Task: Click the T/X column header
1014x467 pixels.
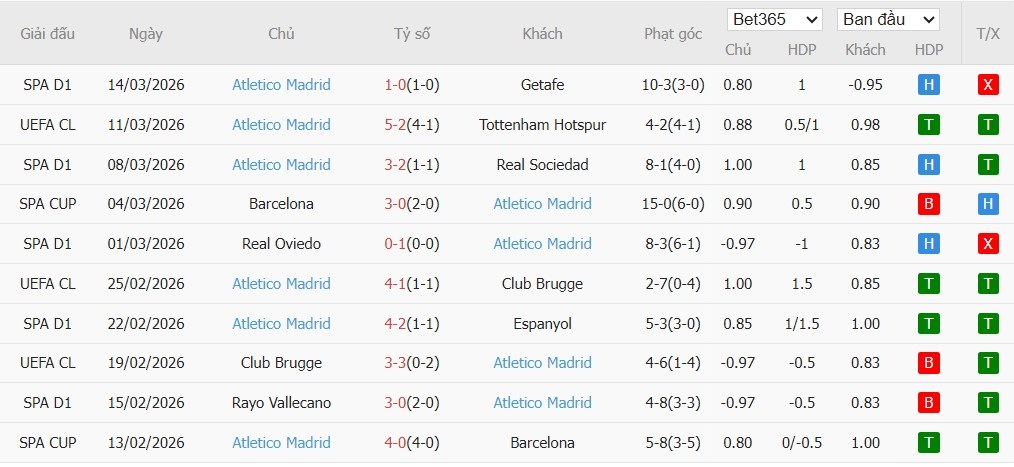Action: [987, 34]
